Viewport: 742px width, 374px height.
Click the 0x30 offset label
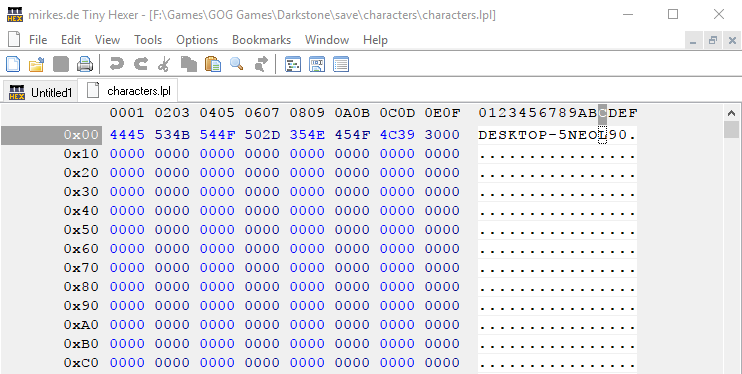tap(81, 192)
